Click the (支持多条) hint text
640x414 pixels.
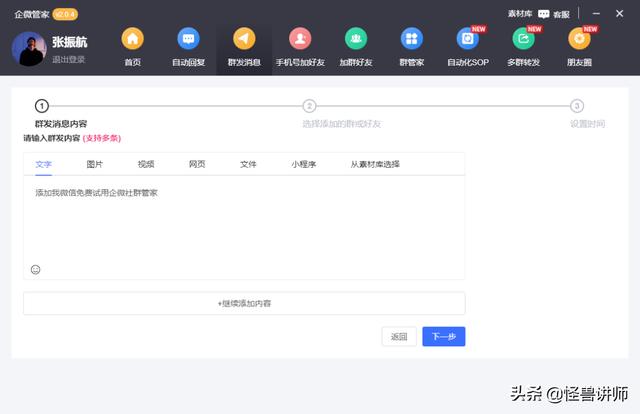[102, 138]
